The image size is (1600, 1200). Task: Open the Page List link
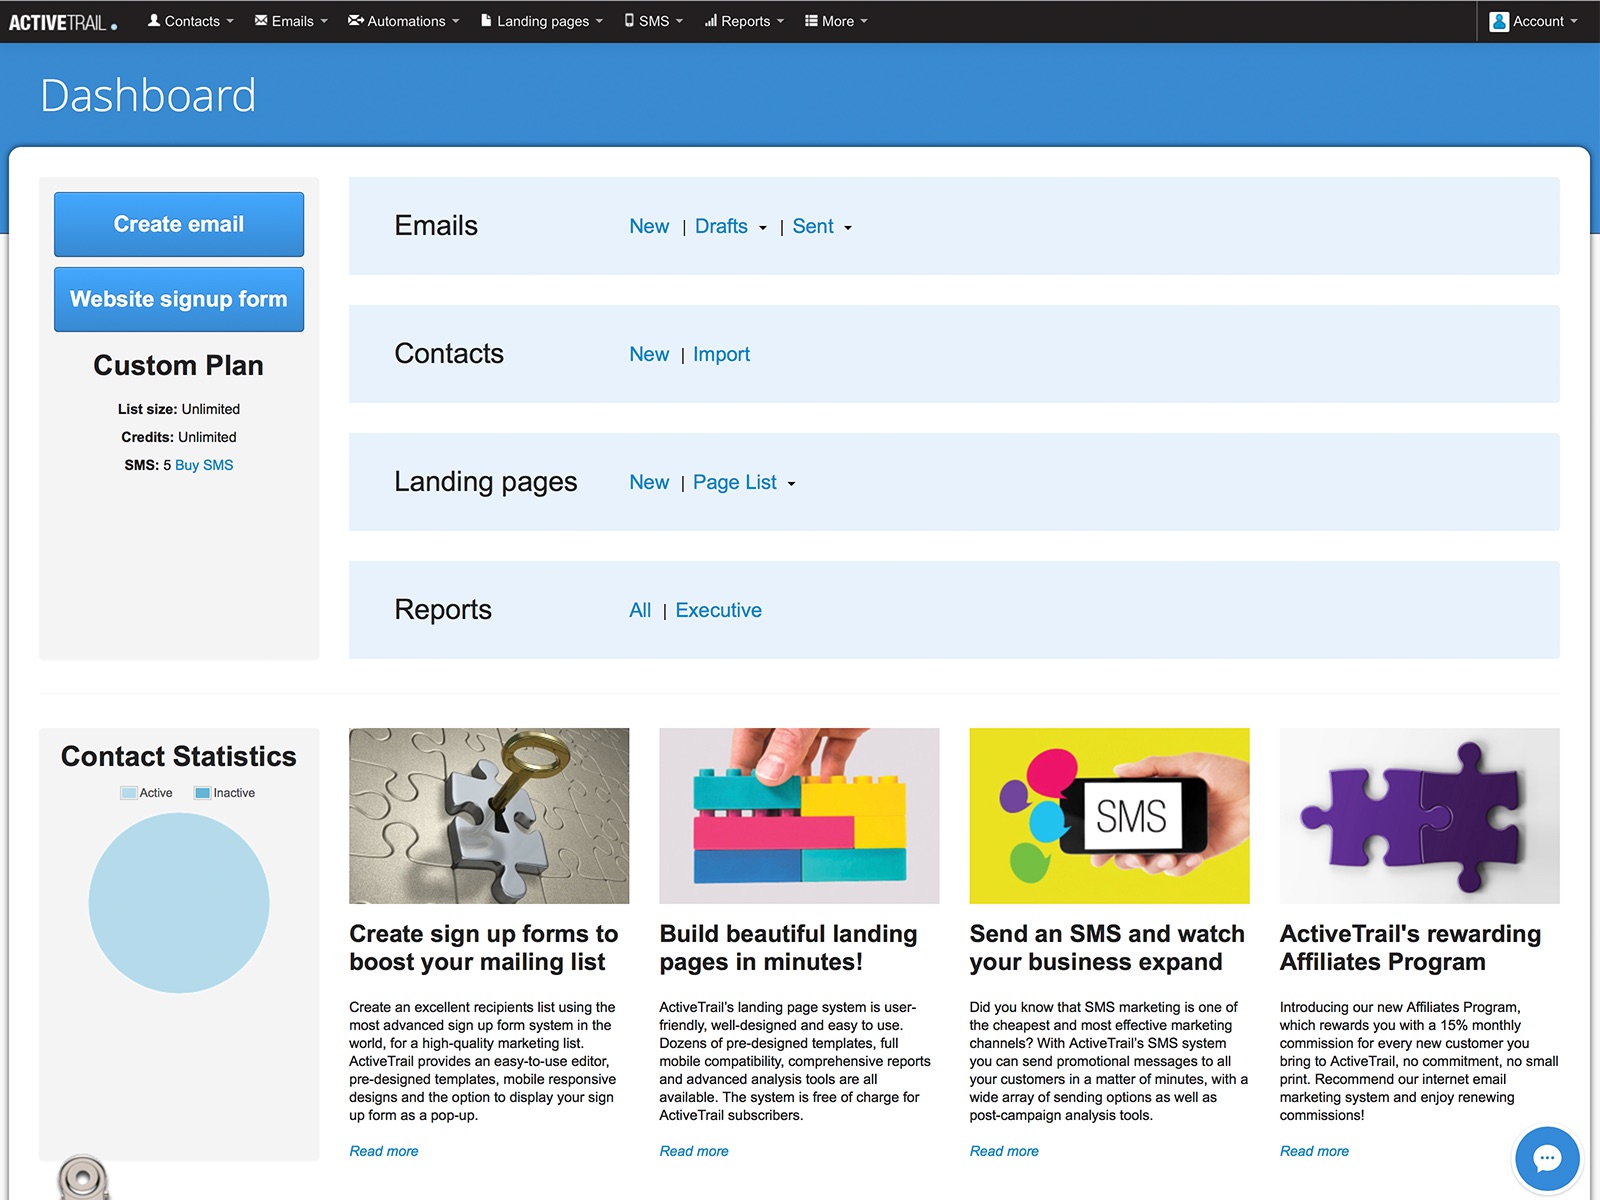click(735, 482)
